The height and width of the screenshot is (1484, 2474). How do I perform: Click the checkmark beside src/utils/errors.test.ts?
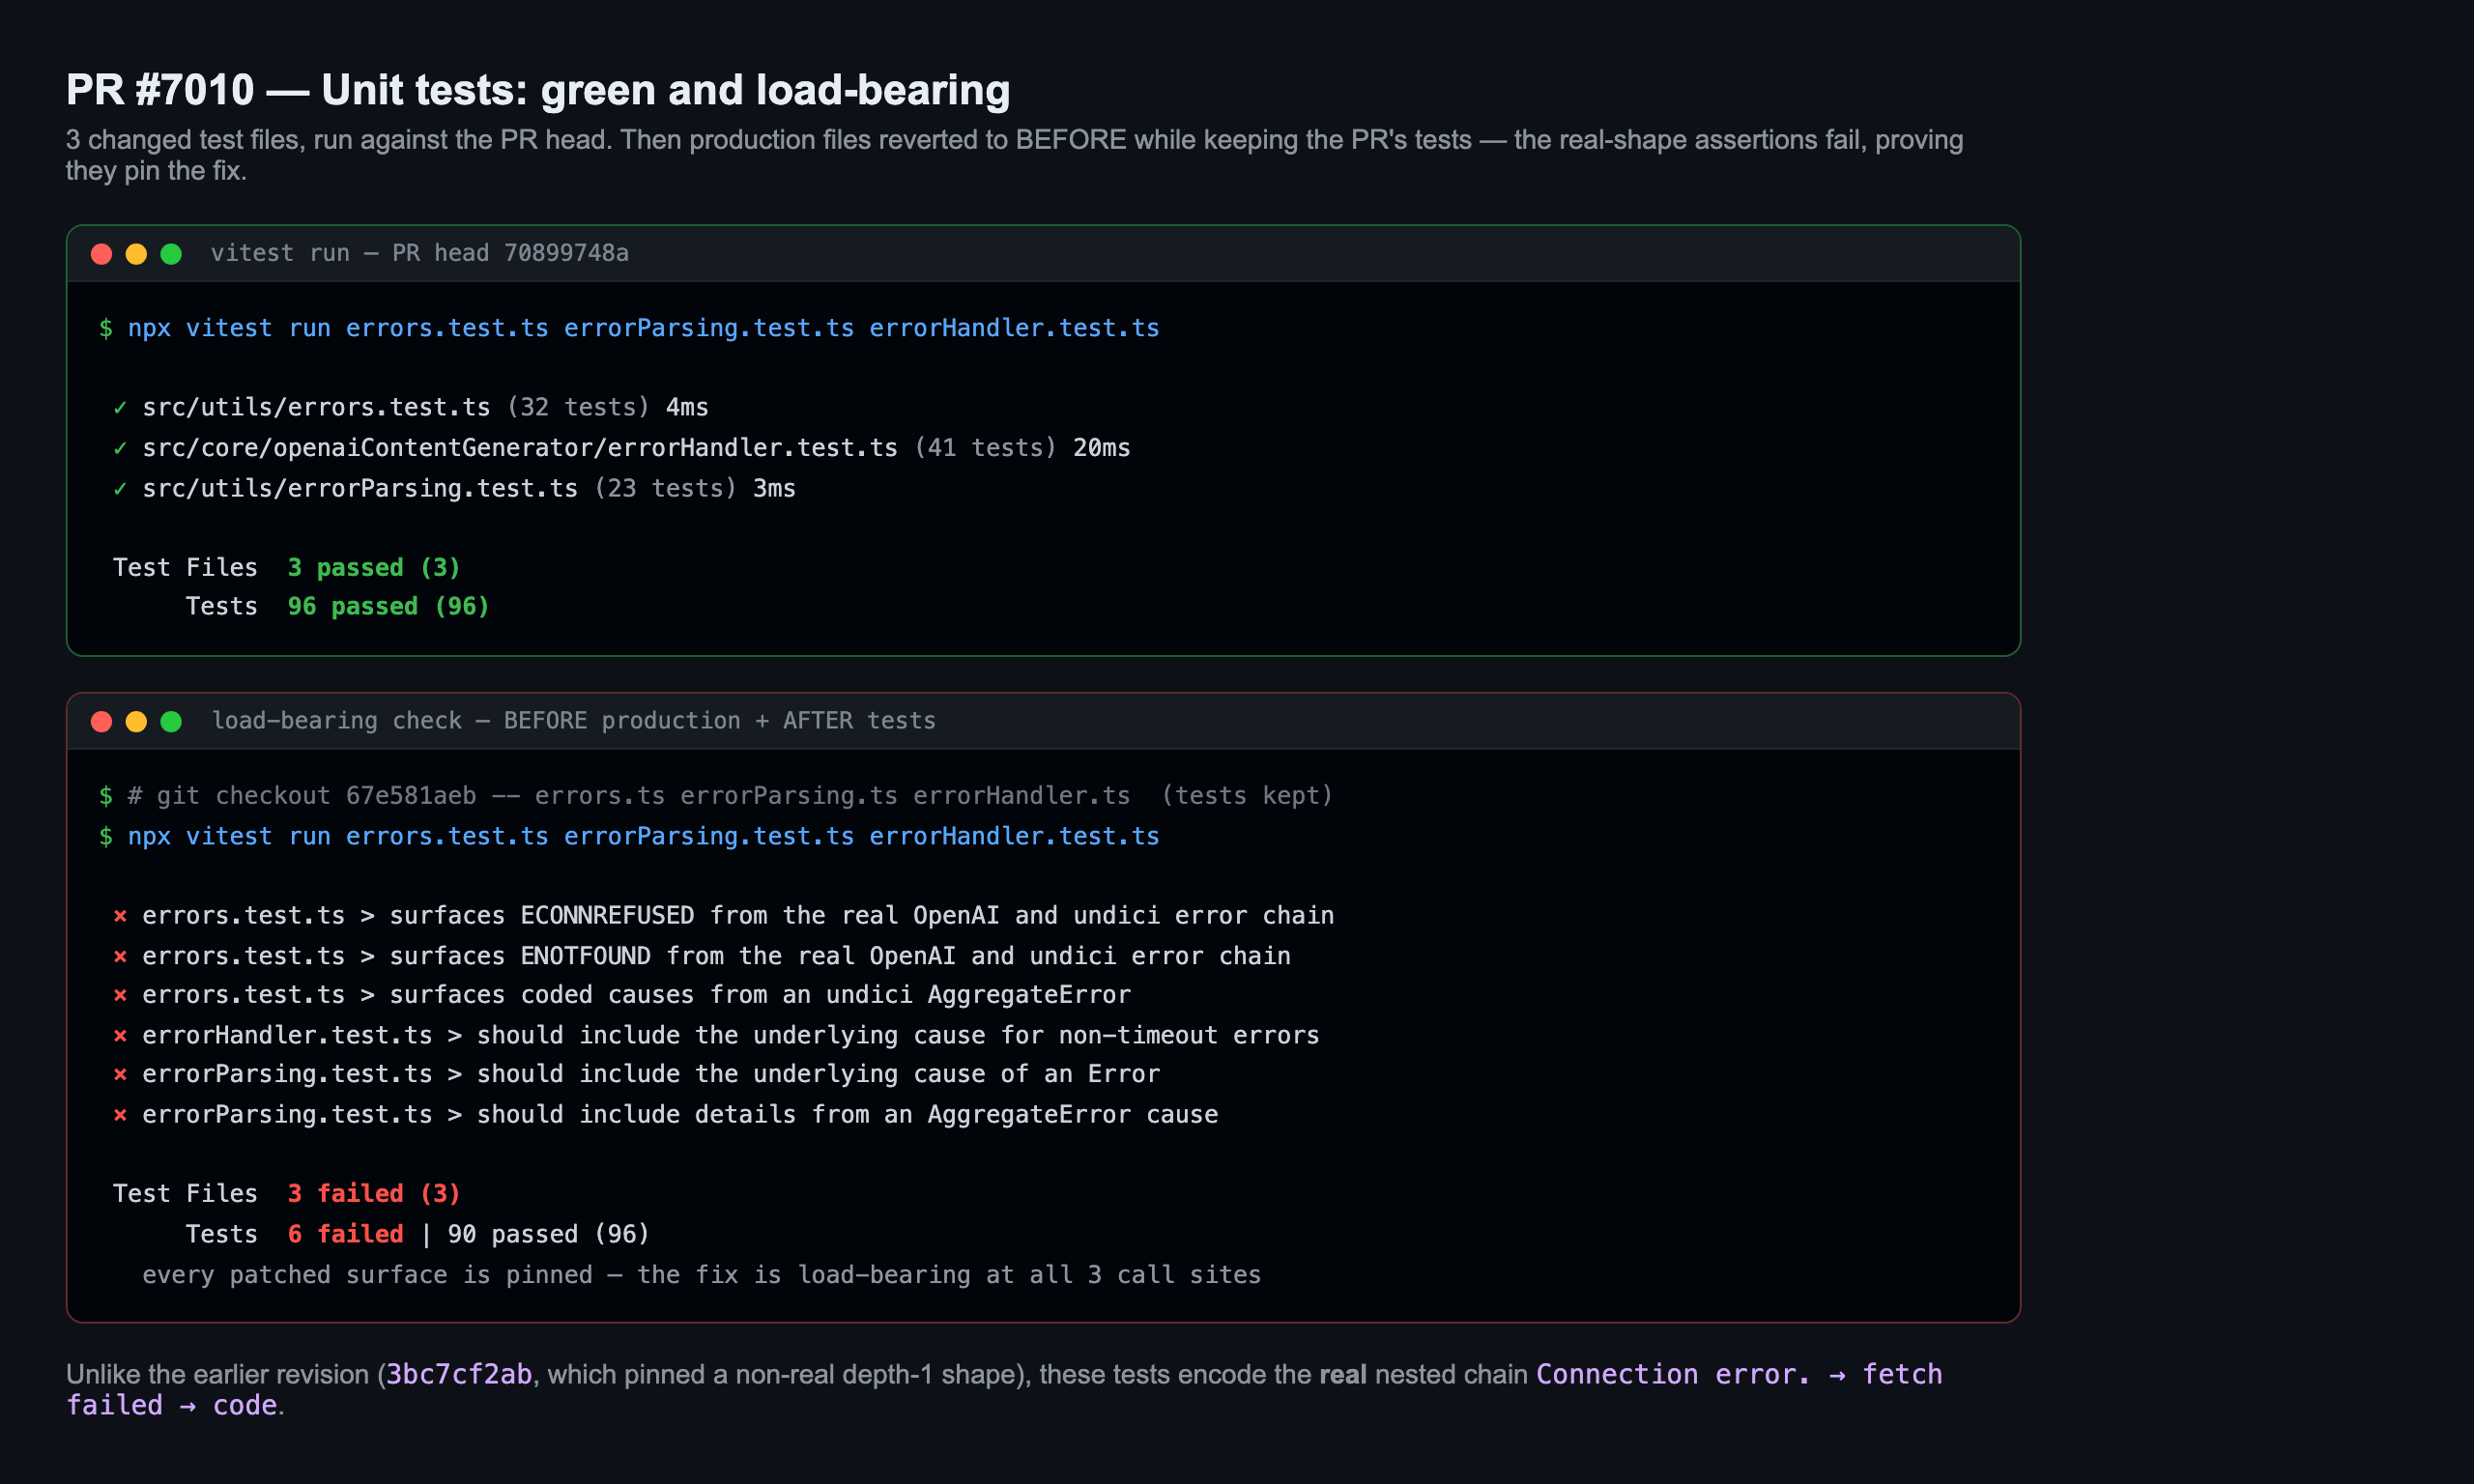pos(120,408)
